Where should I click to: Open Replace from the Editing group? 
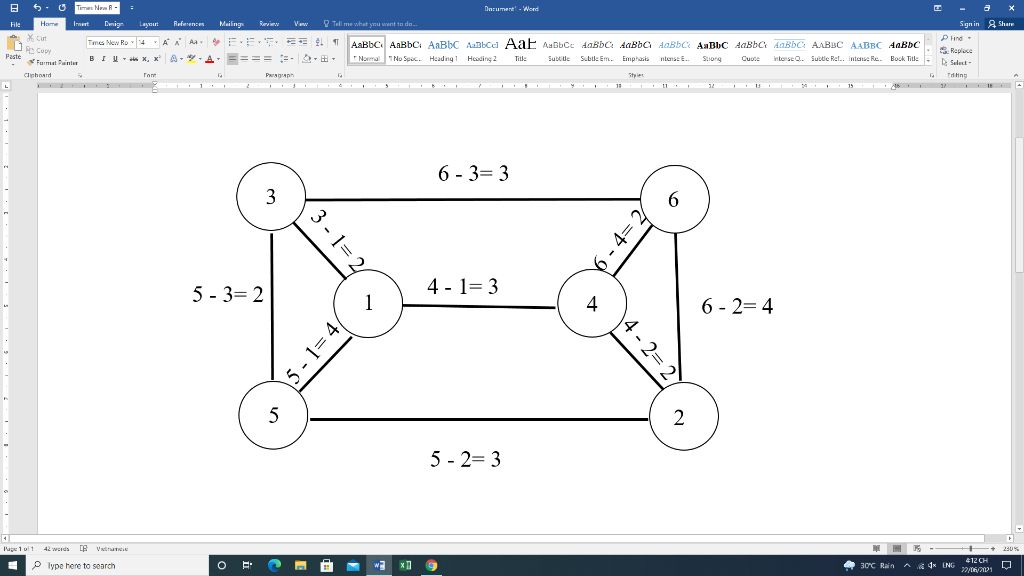click(x=956, y=50)
